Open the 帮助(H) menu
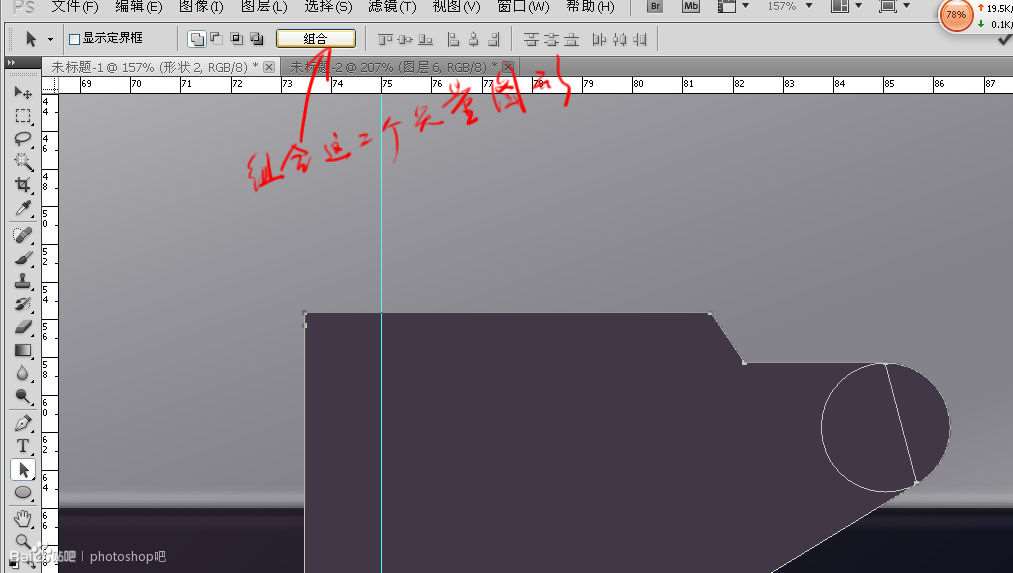Image resolution: width=1013 pixels, height=573 pixels. (x=590, y=7)
